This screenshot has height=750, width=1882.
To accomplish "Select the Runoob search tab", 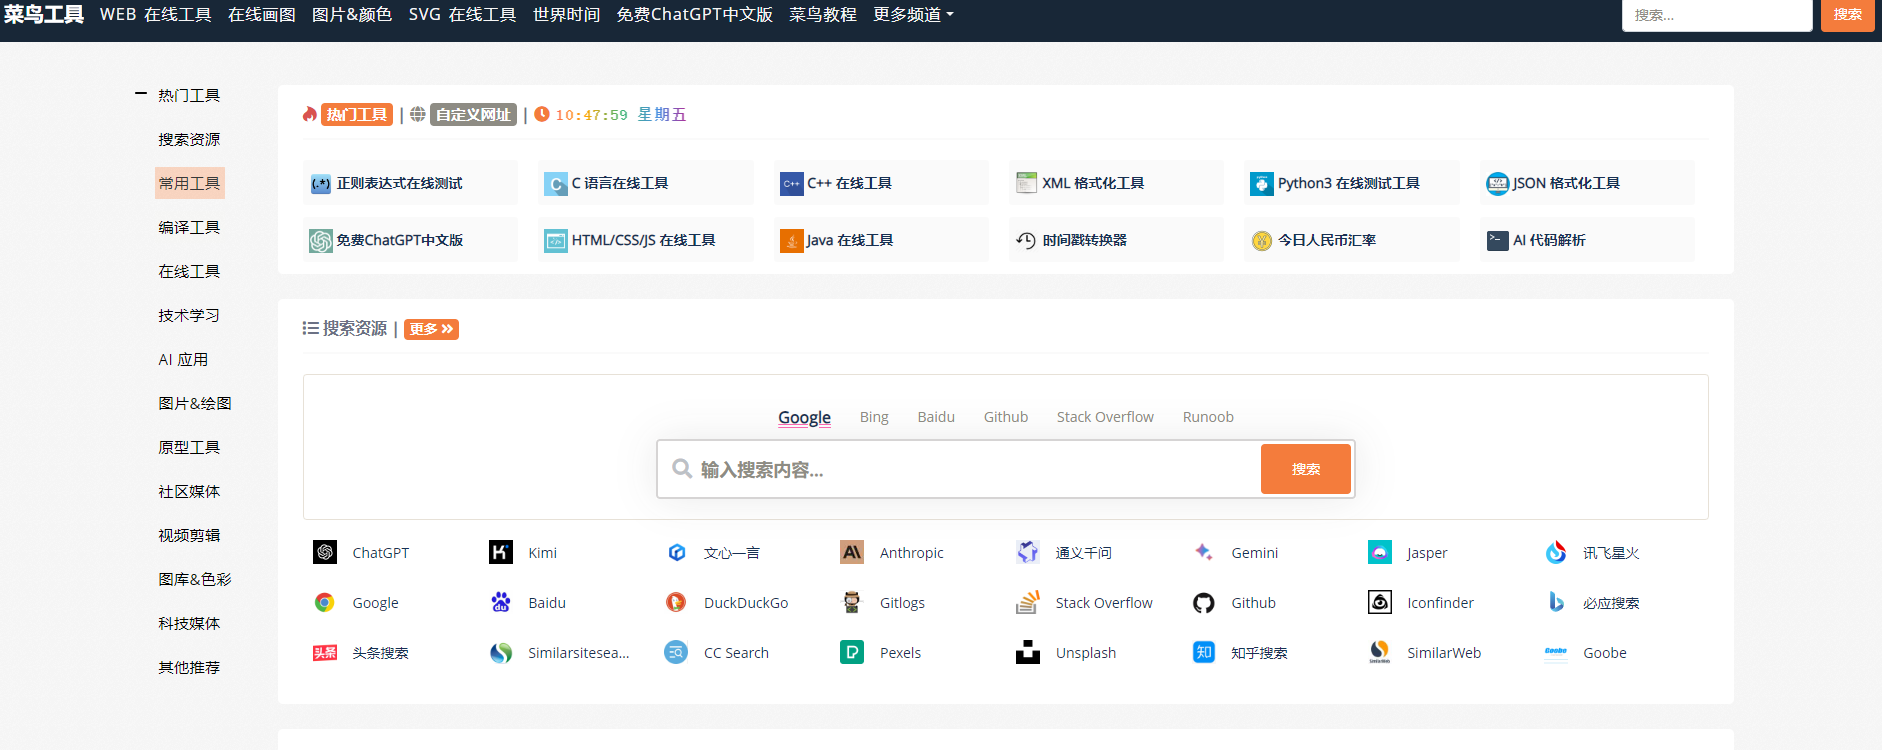I will coord(1208,417).
